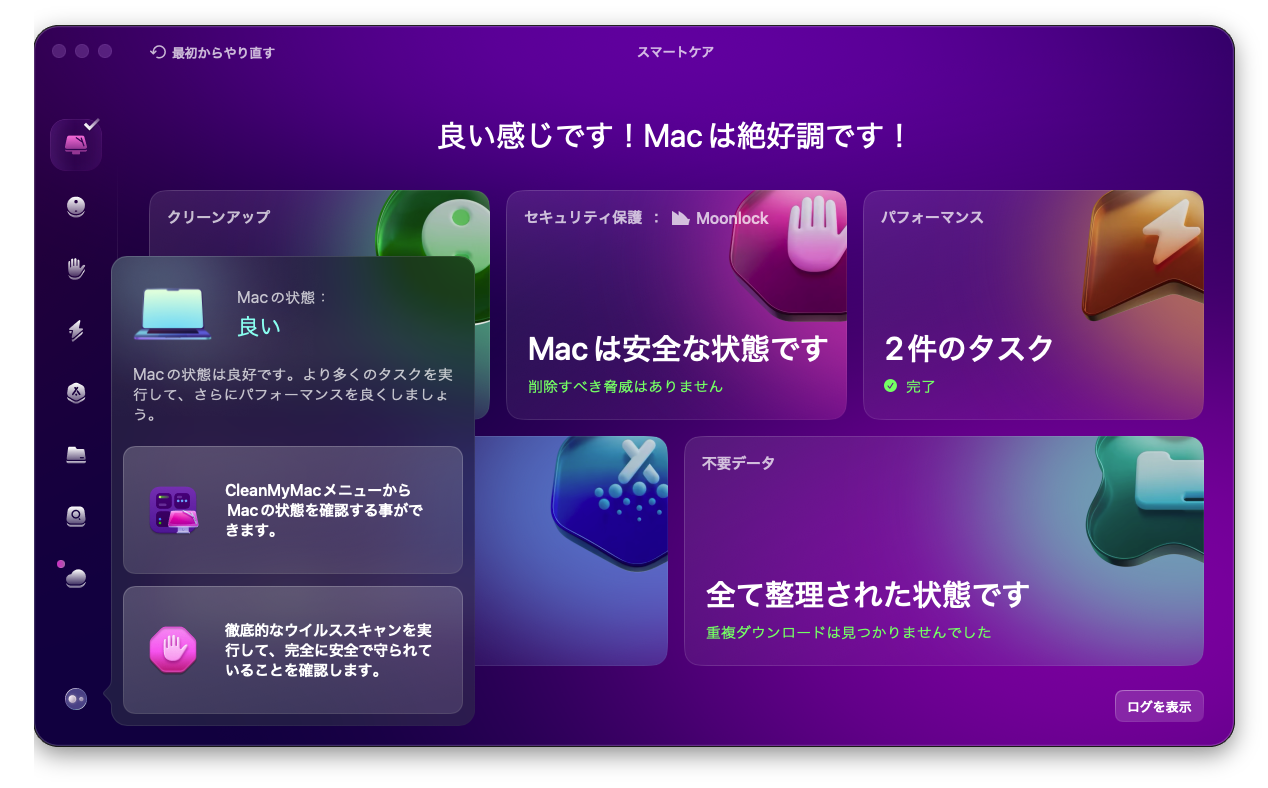Select the Space Lens magnifier sidebar icon
This screenshot has width=1268, height=788.
coord(76,516)
